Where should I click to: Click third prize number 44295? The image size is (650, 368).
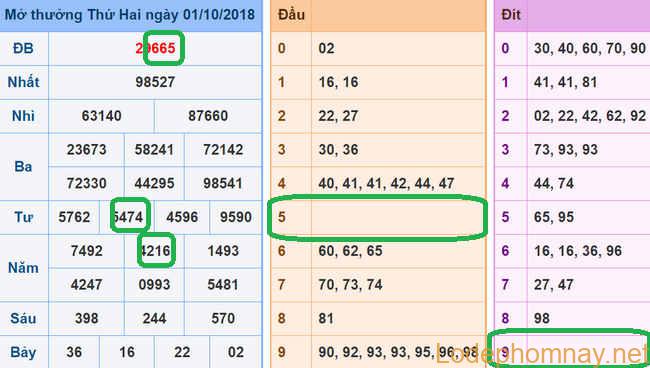pyautogui.click(x=154, y=183)
